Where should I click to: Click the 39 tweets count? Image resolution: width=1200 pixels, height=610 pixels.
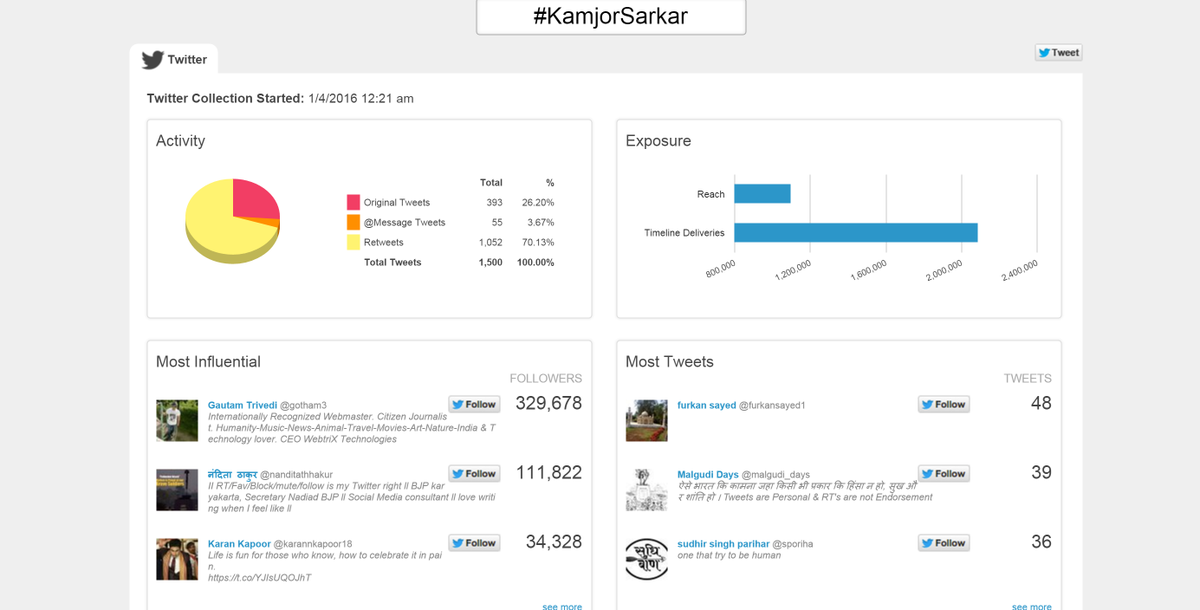tap(1041, 472)
